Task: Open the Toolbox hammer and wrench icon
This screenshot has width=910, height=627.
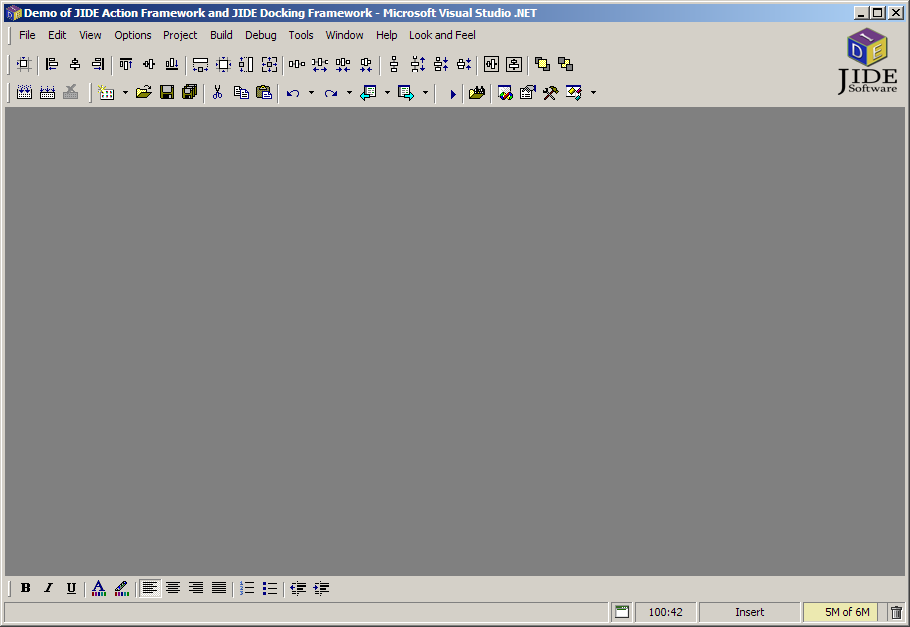Action: pos(550,92)
